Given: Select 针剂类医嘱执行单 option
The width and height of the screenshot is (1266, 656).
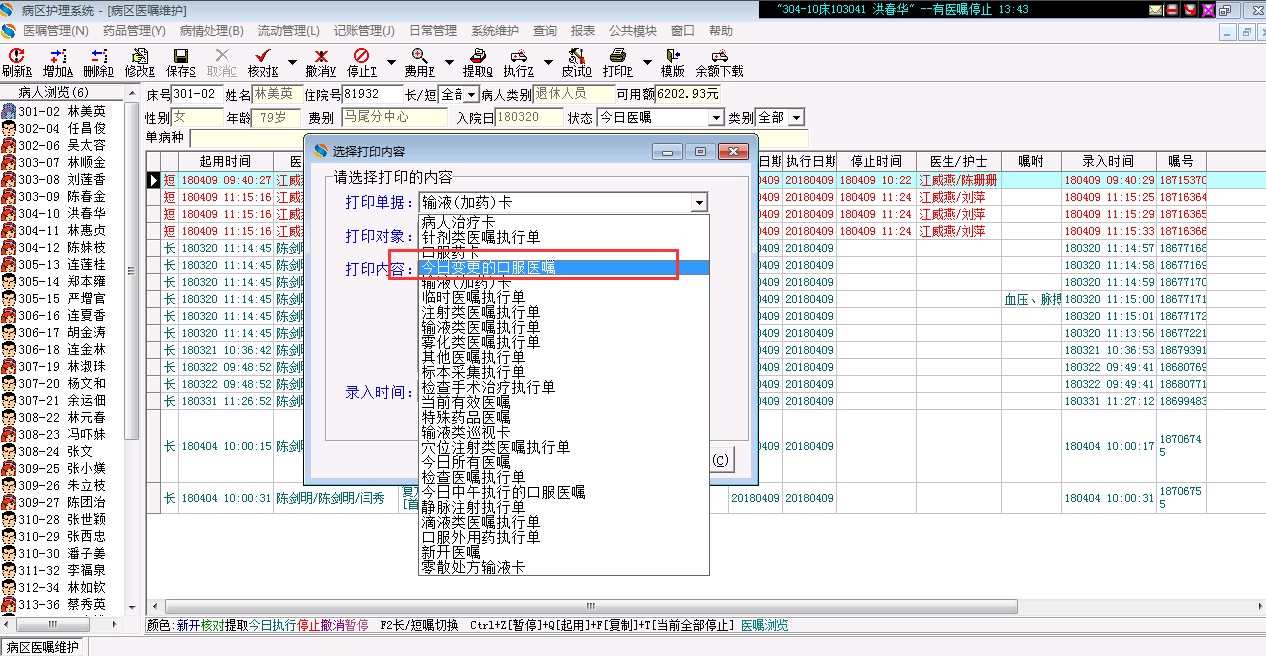Looking at the screenshot, I should [x=564, y=237].
